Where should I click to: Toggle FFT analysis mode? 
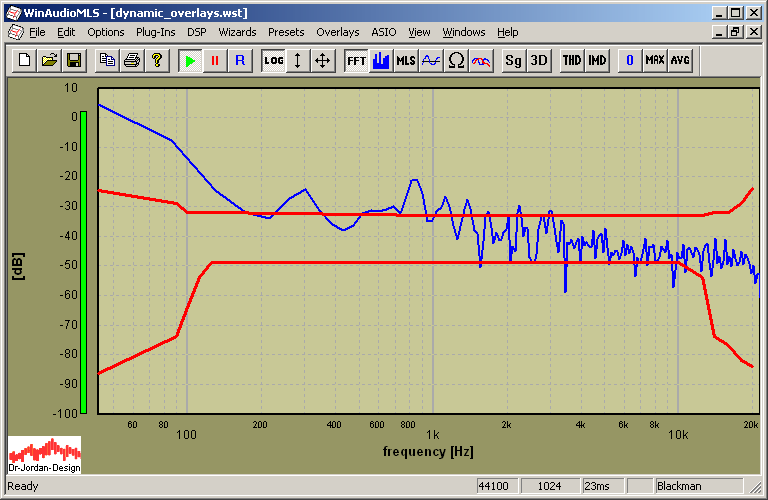coord(356,60)
